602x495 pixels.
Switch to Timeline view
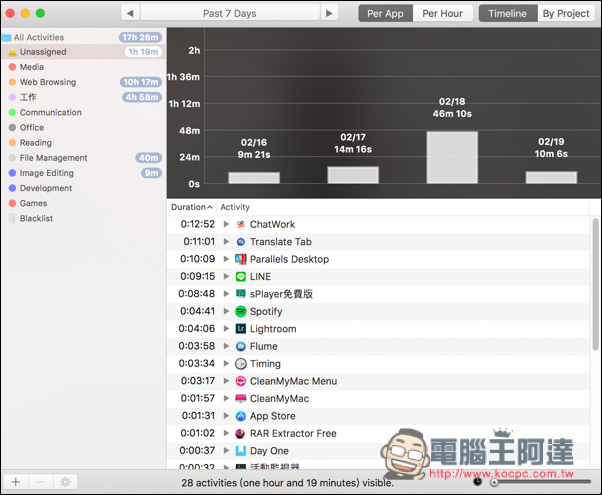coord(508,13)
